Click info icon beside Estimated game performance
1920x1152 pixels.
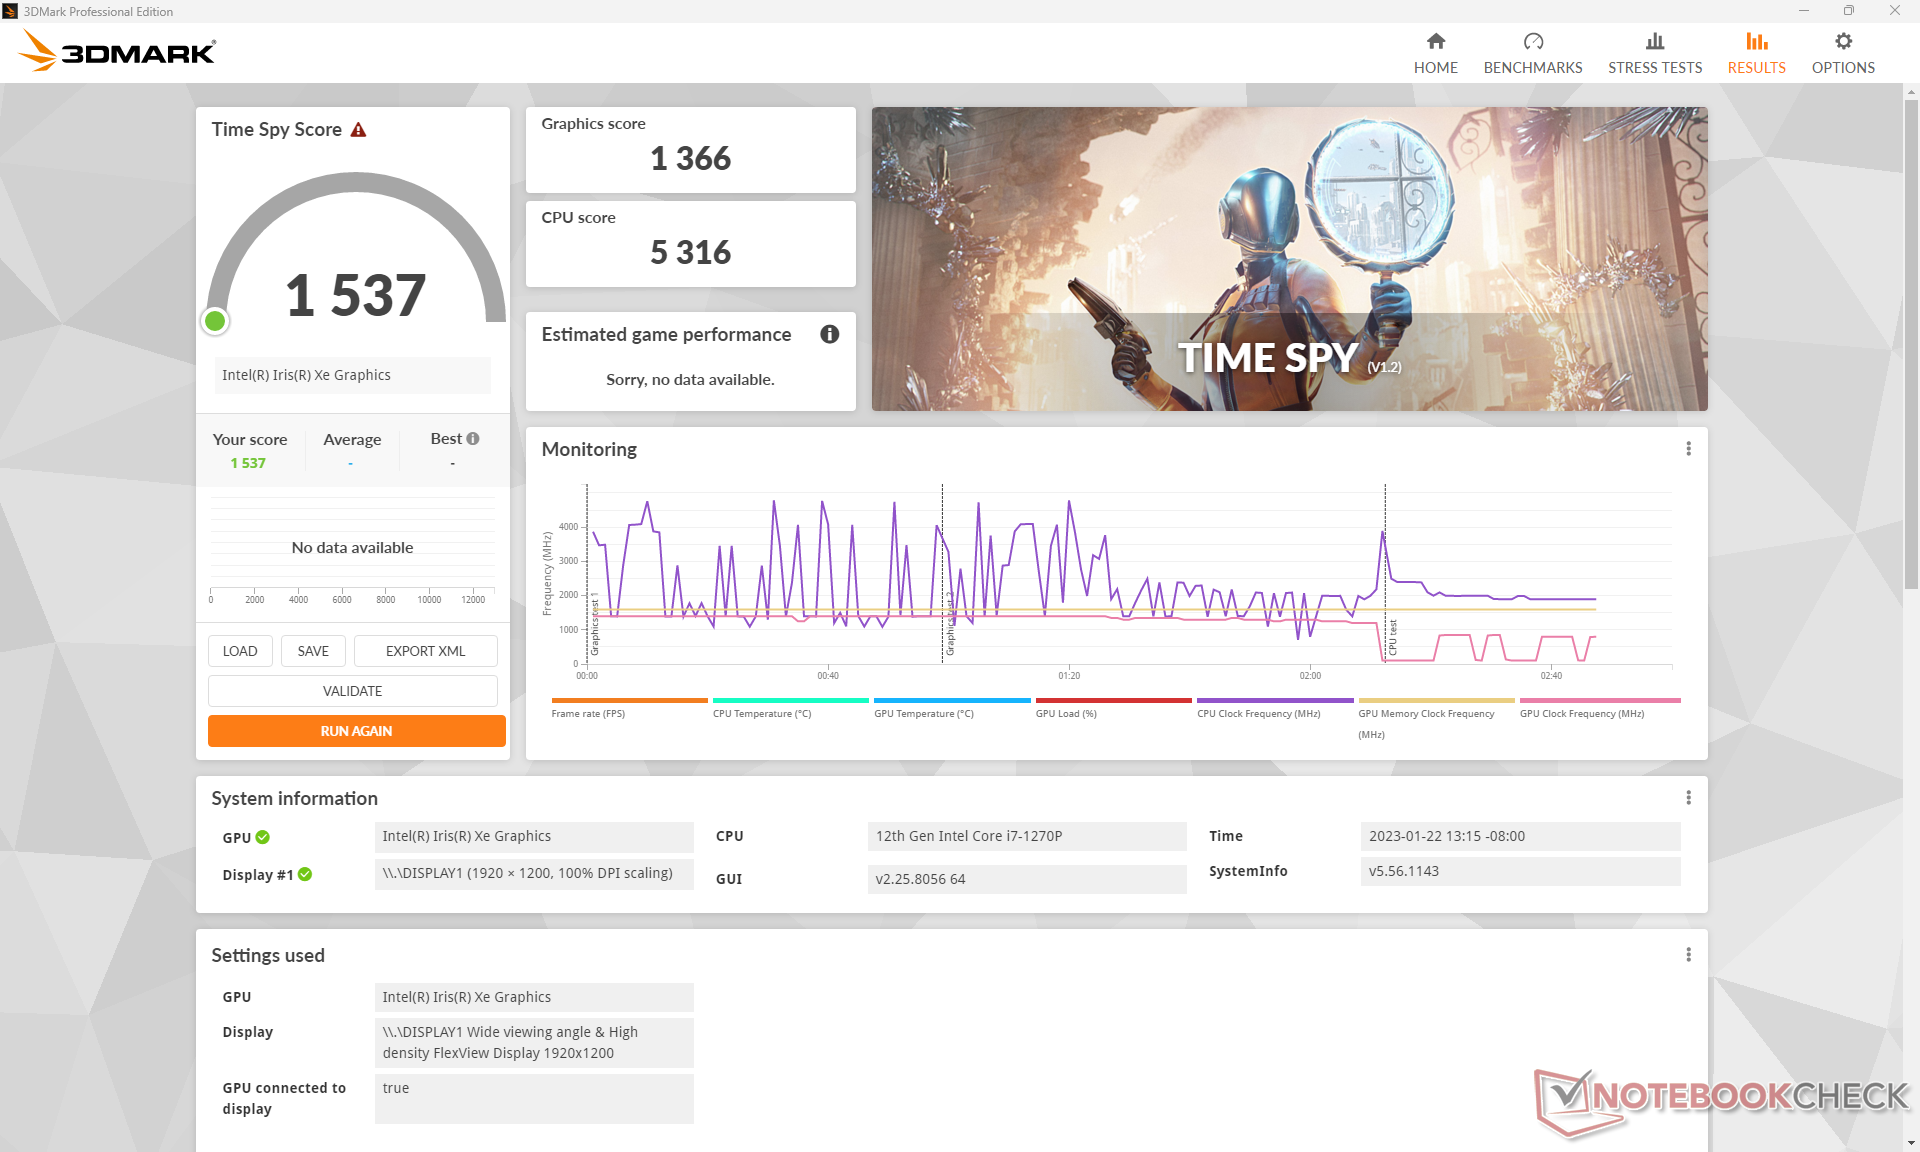[829, 334]
